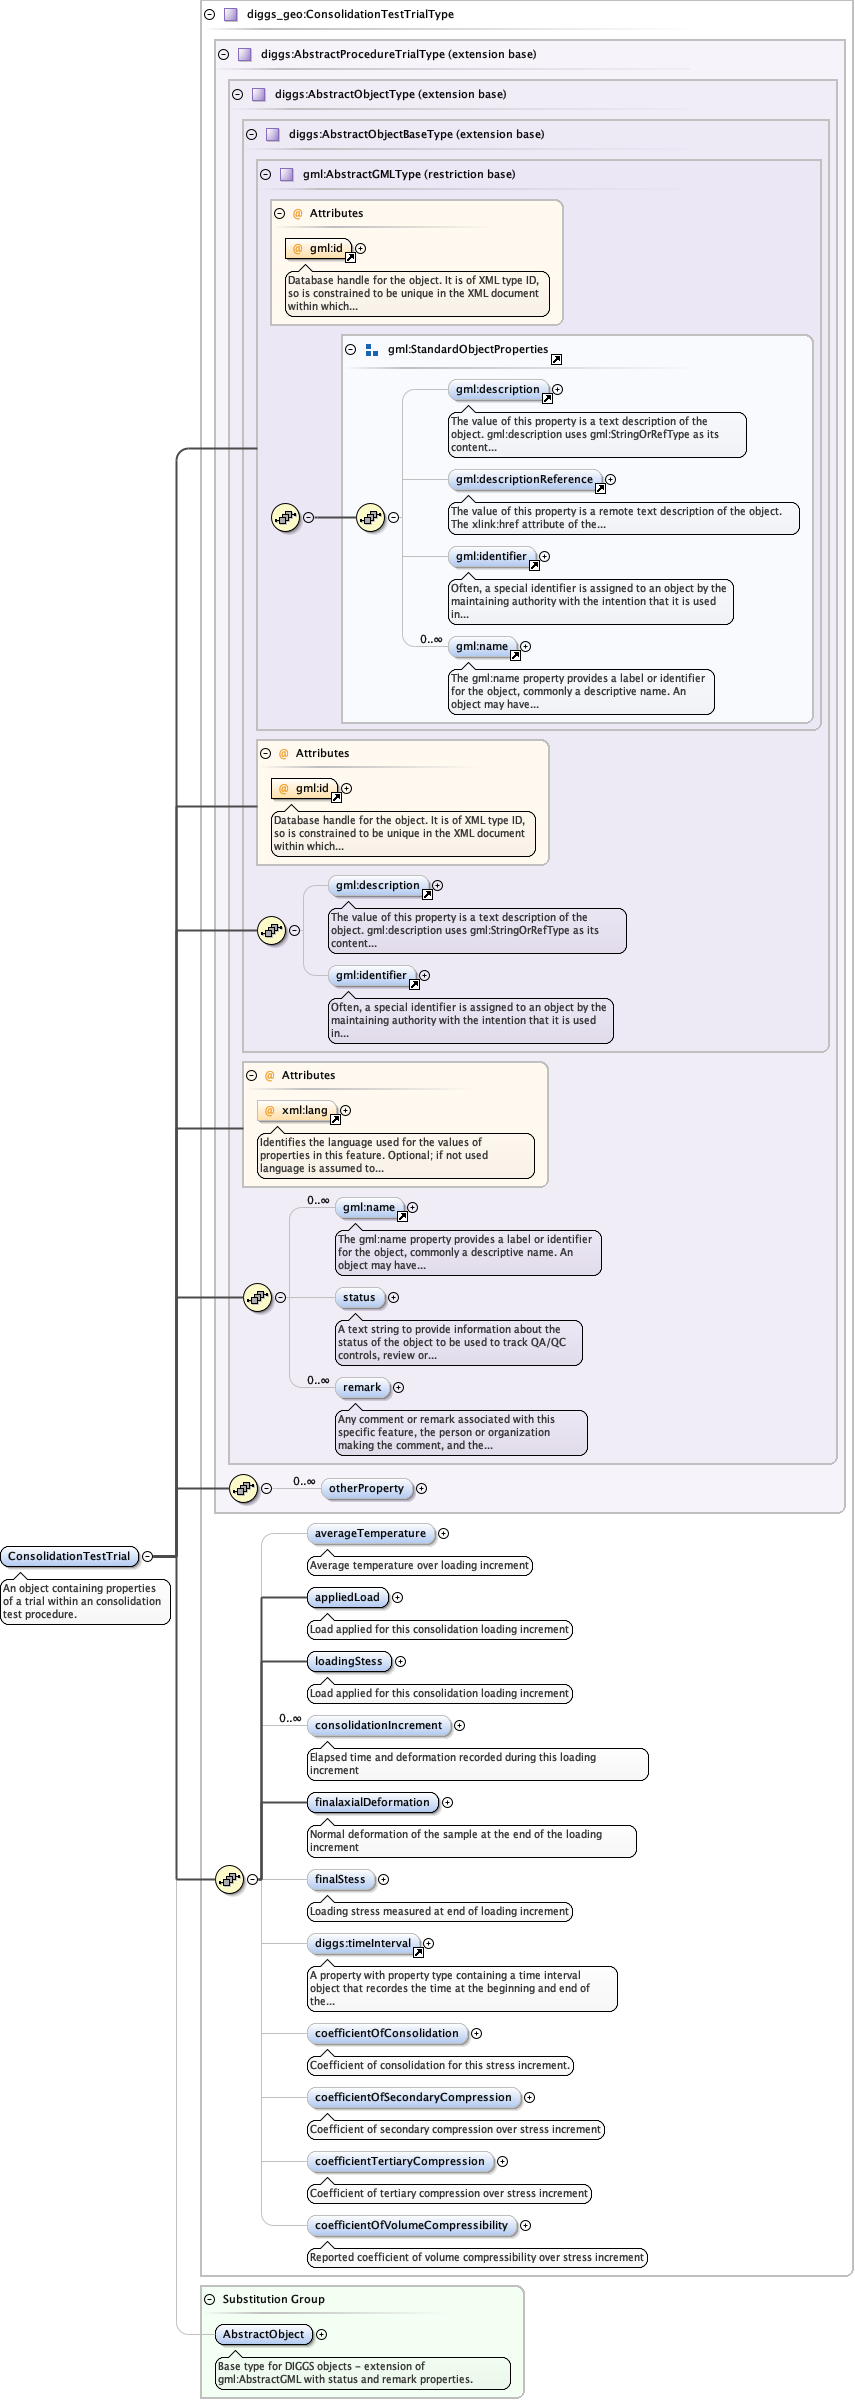Select the loadingStess element
This screenshot has height=2400, width=855.
tap(348, 1661)
